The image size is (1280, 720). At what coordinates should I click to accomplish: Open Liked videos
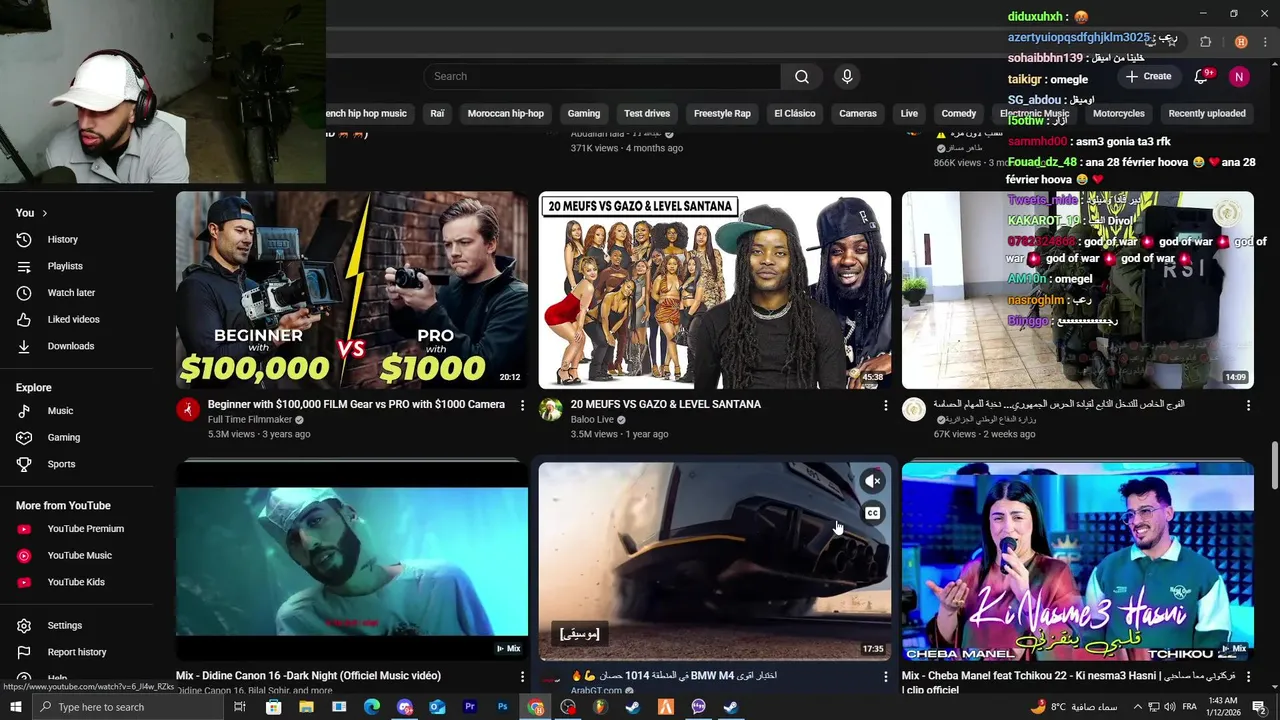coord(73,319)
